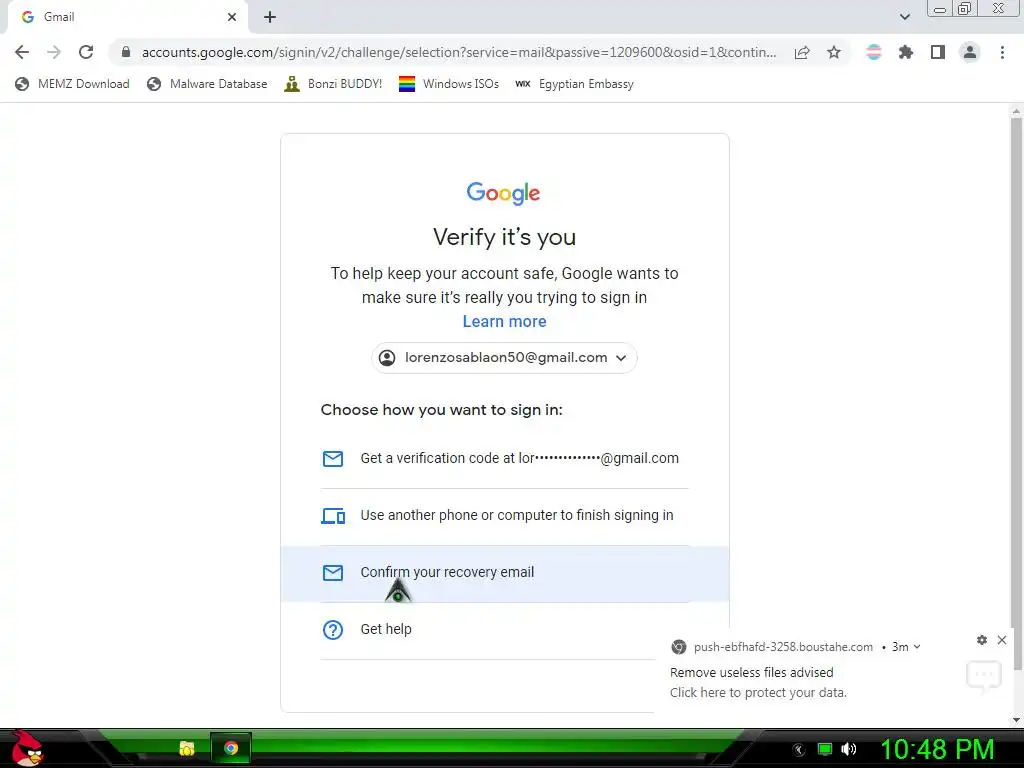Open site security lock info
Image resolution: width=1024 pixels, height=768 pixels.
click(x=126, y=52)
